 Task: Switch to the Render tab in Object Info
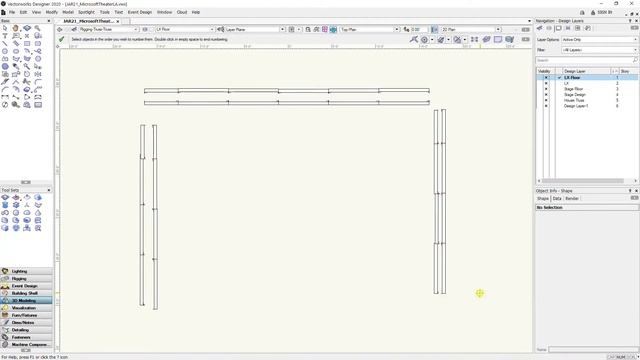coord(572,198)
